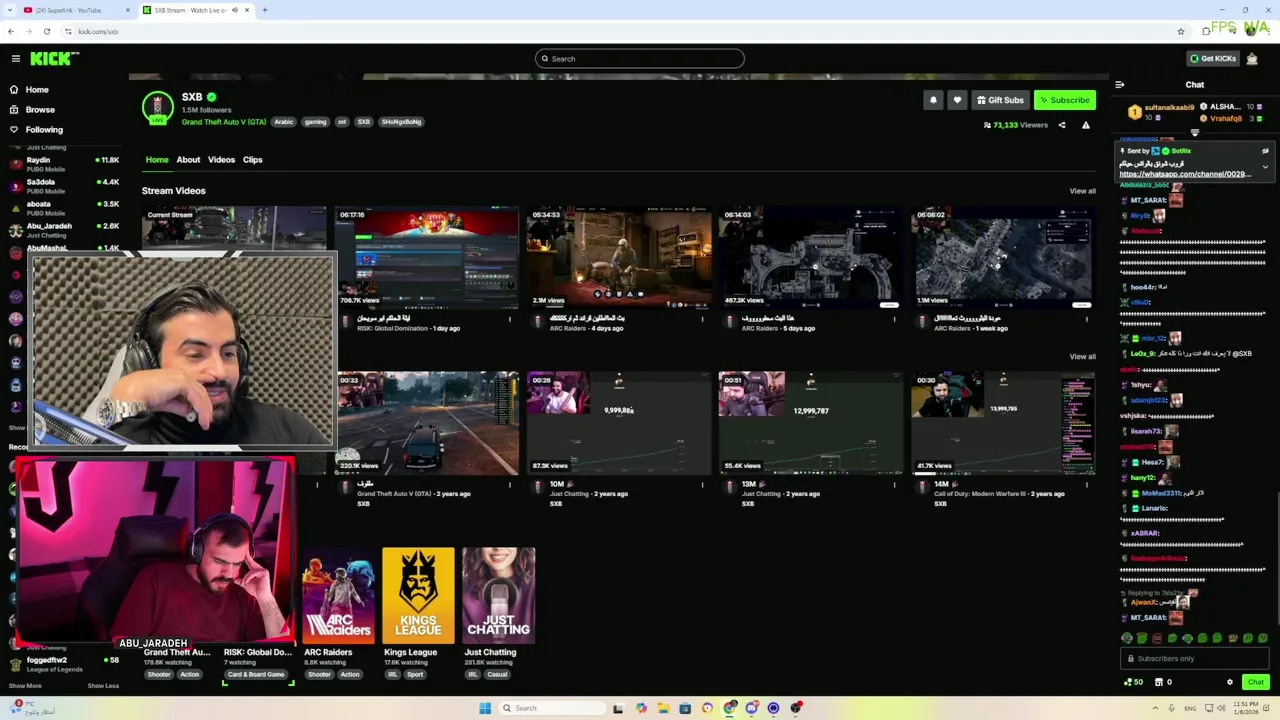Go to Home in left sidebar
The height and width of the screenshot is (720, 1280).
click(x=37, y=90)
